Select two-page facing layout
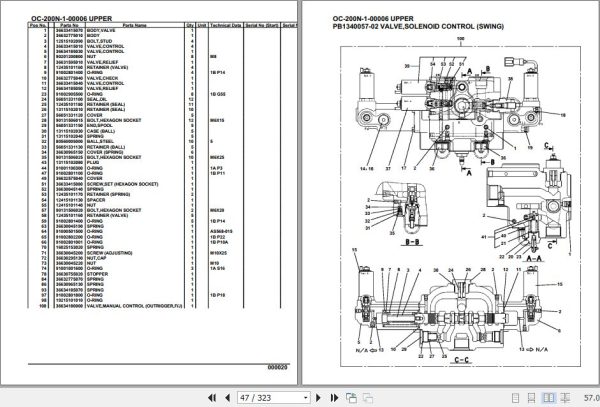 point(548,398)
